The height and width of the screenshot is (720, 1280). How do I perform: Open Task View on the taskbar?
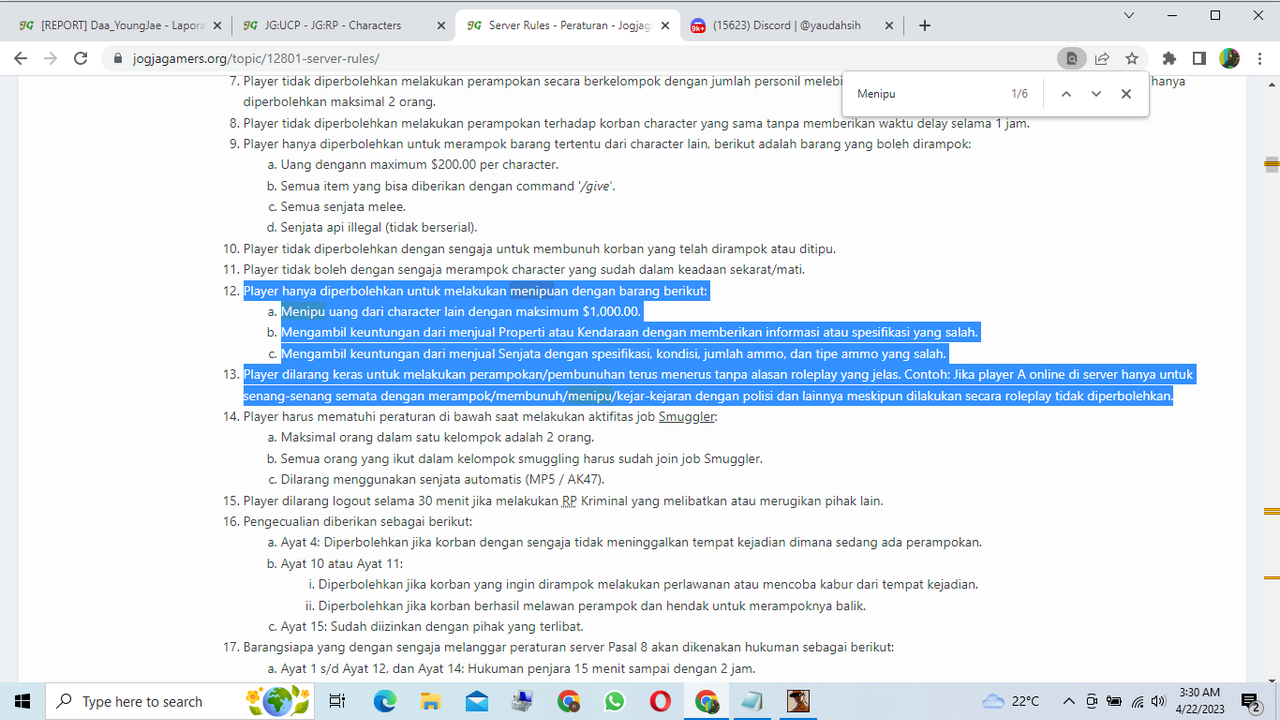coord(337,701)
